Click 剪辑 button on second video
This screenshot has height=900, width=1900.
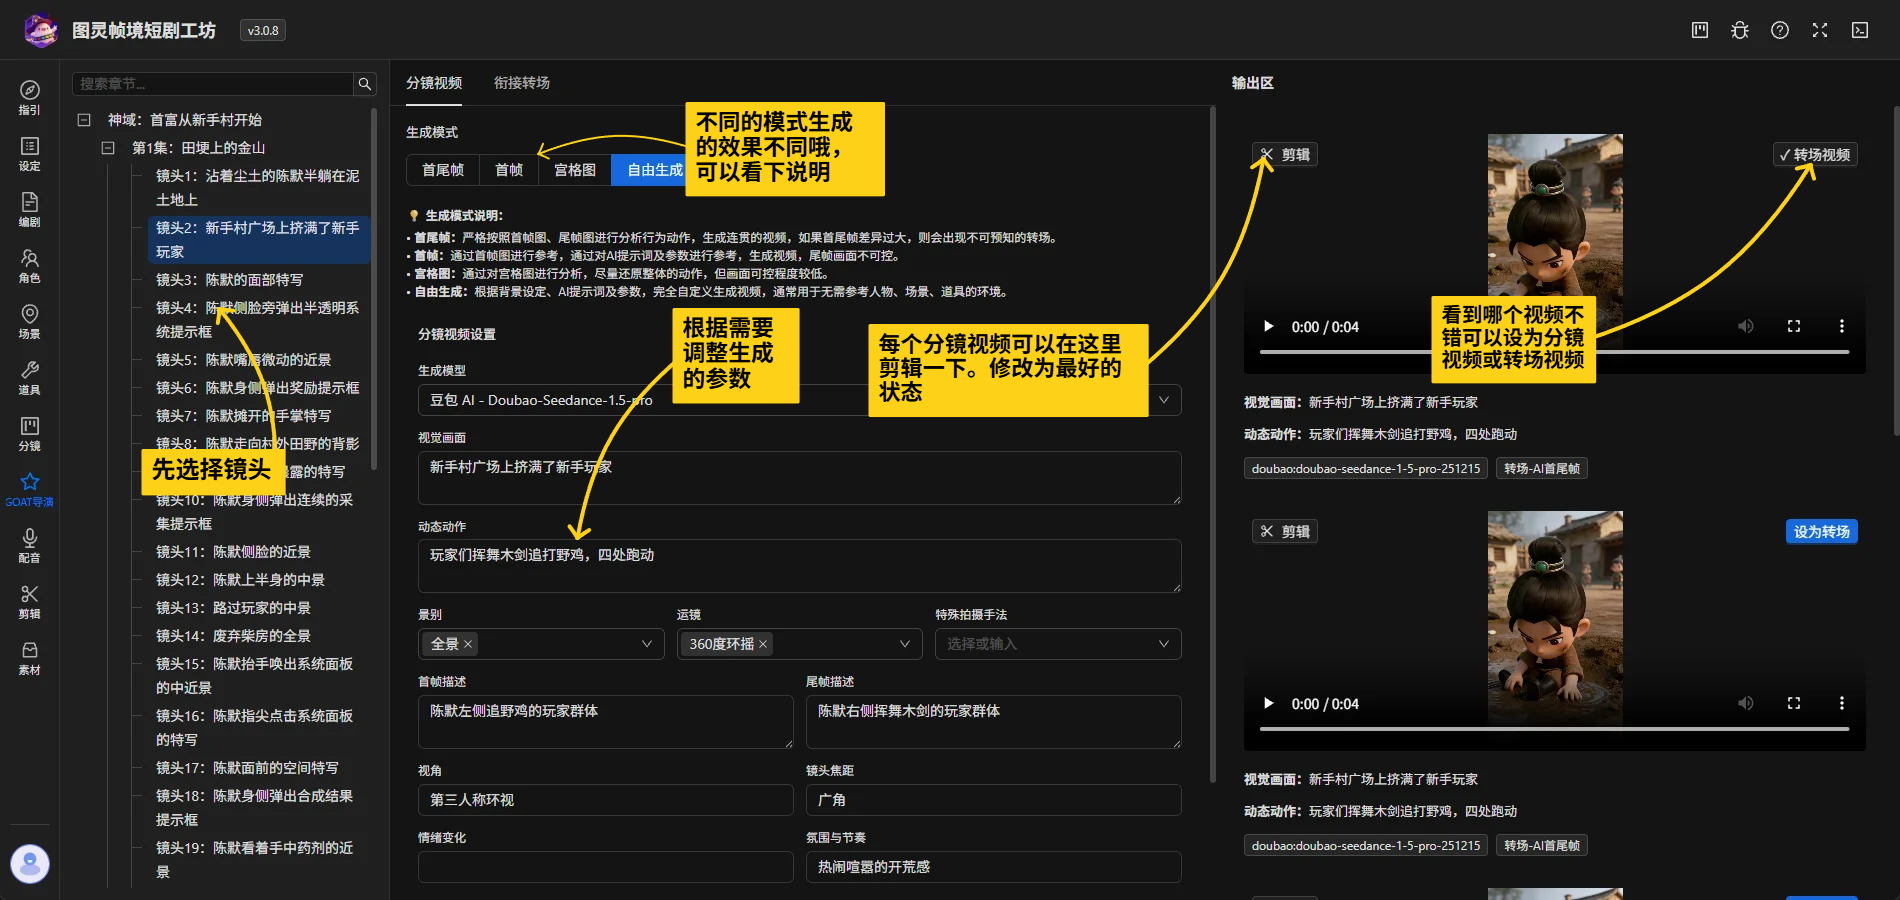[1285, 532]
